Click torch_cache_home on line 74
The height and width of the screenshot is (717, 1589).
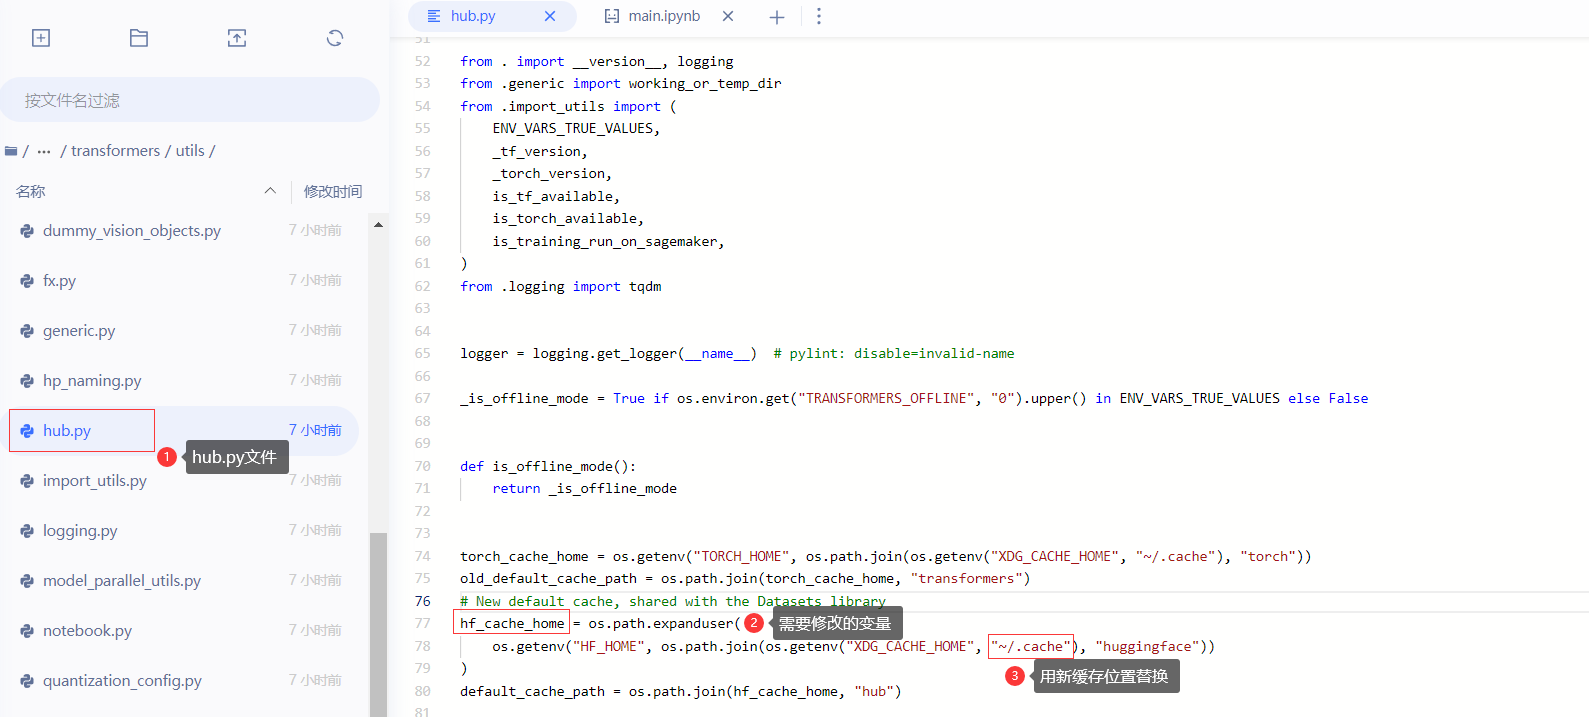tap(524, 556)
